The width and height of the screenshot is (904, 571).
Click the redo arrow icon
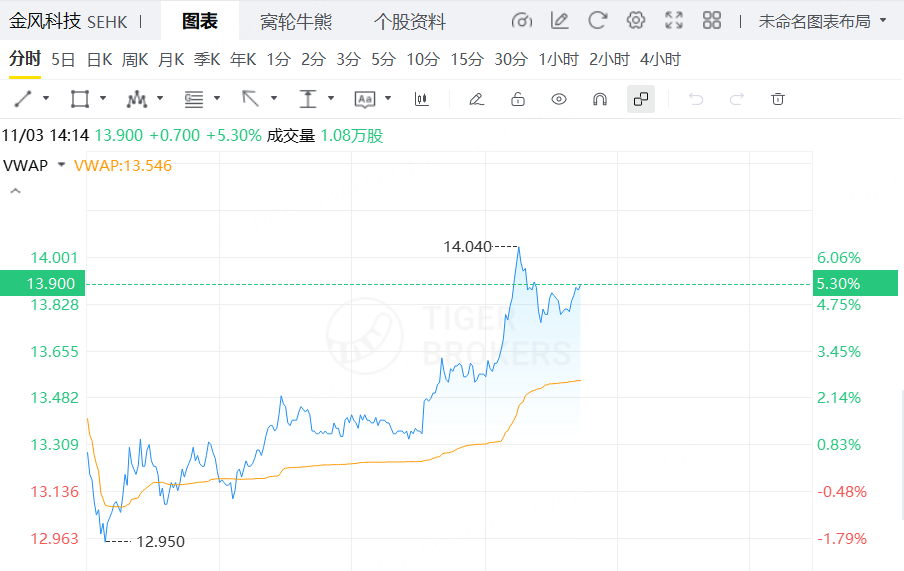click(x=737, y=99)
